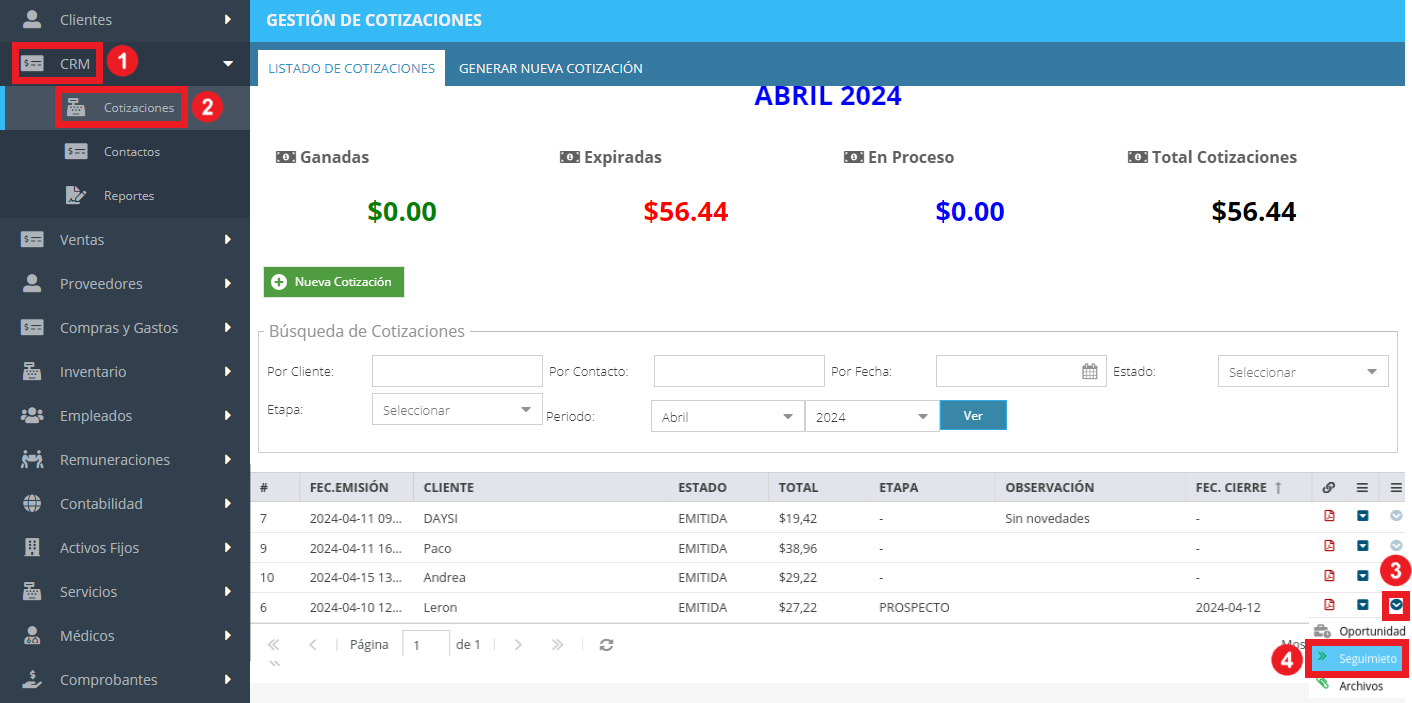
Task: Click the Nueva Cotización green button
Action: click(x=334, y=282)
